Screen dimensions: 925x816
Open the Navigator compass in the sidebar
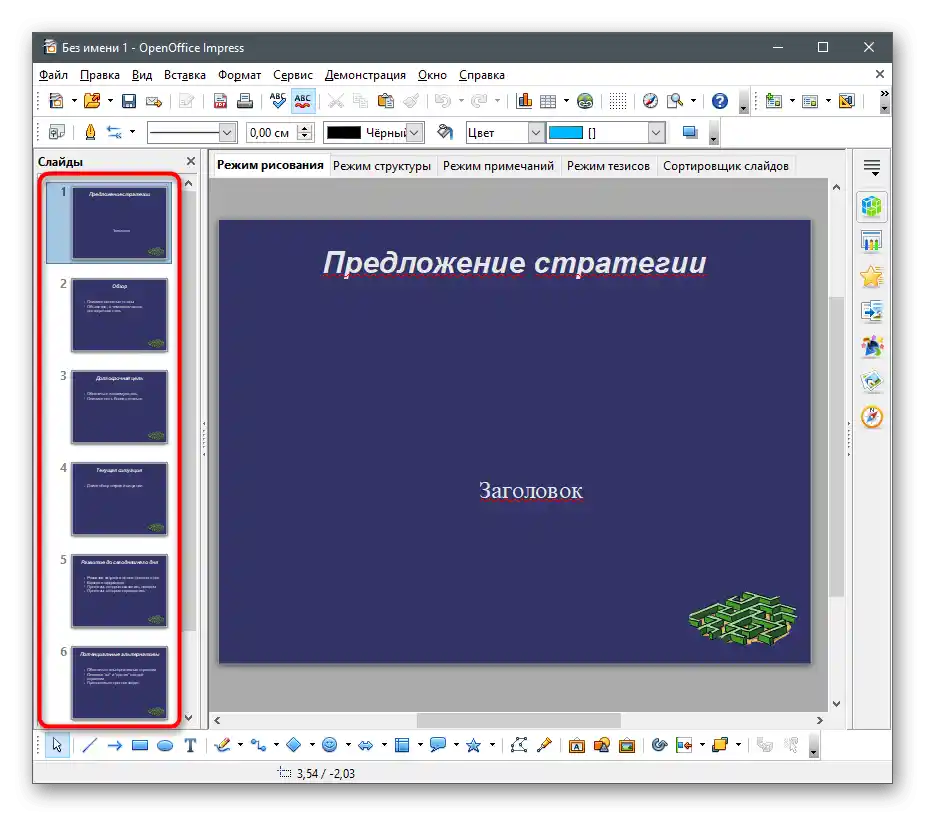coord(872,416)
